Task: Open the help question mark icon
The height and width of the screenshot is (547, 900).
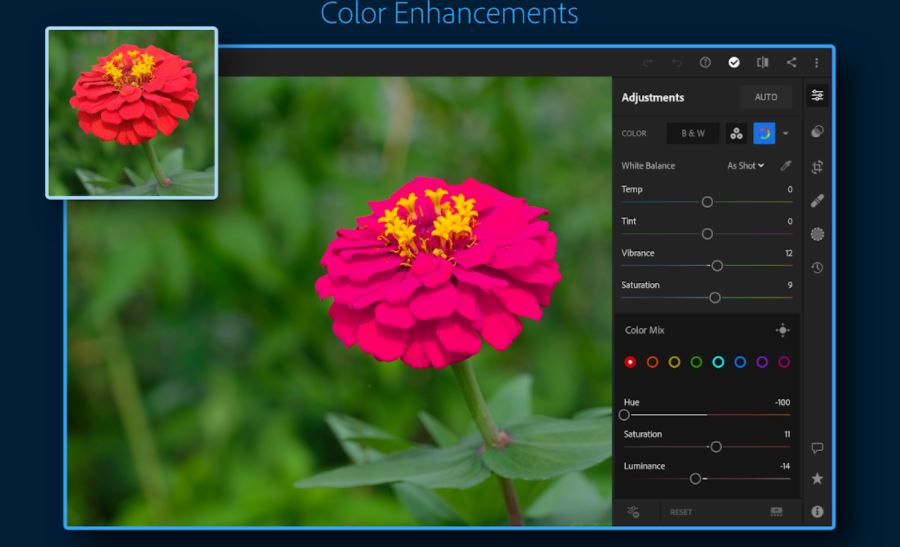Action: 705,62
